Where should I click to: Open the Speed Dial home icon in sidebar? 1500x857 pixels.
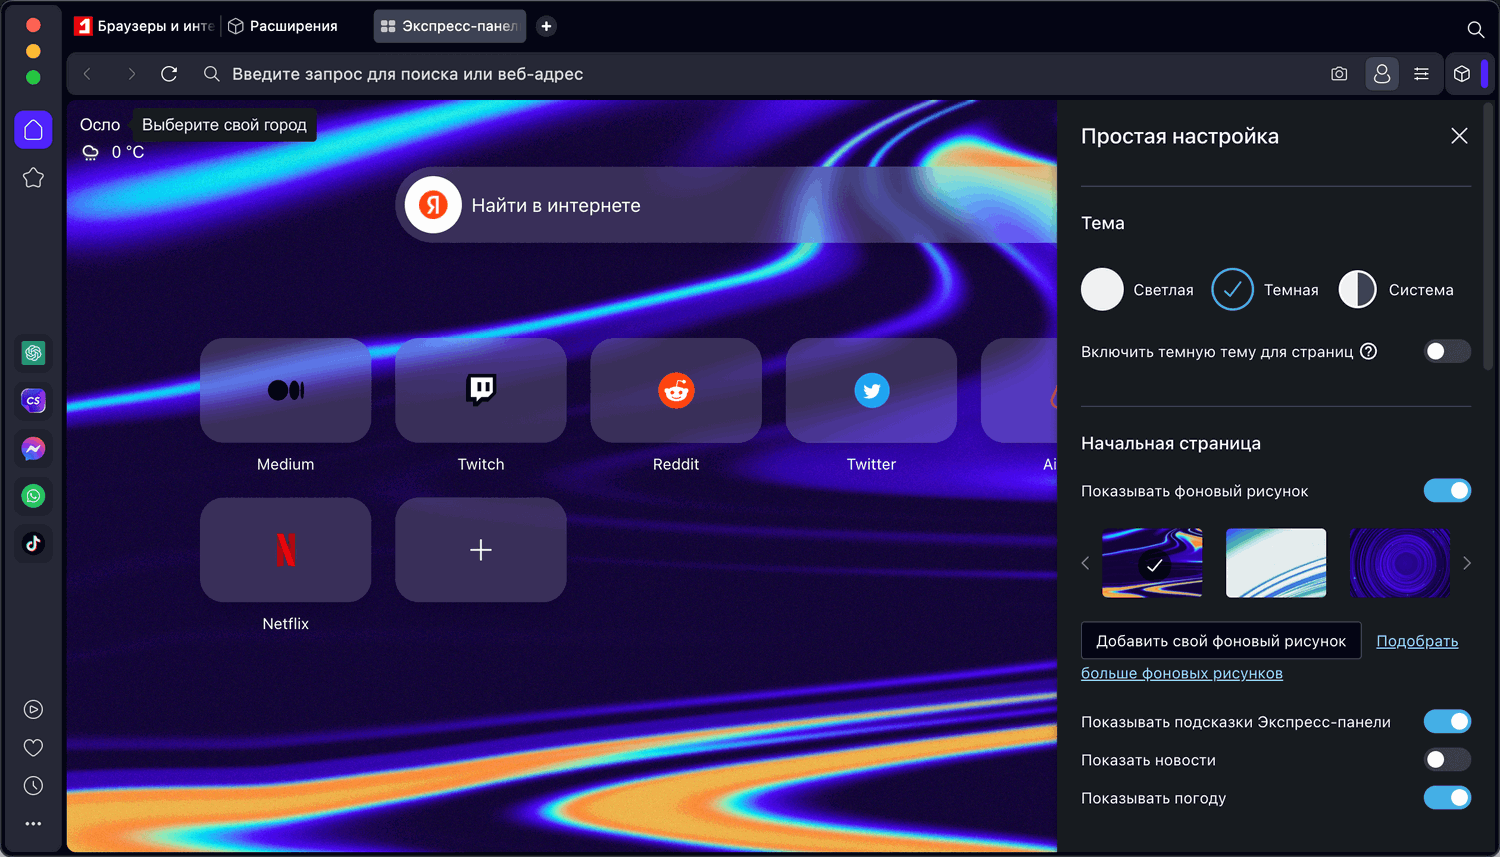tap(33, 130)
